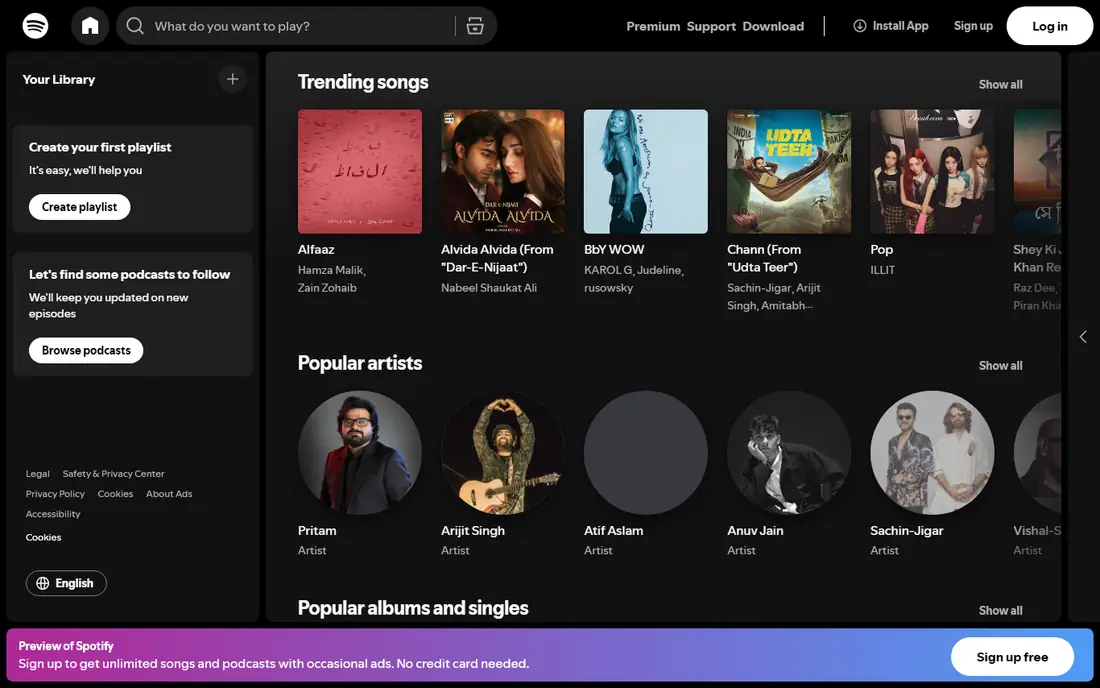Click the Alfaaz song title
1100x688 pixels.
pos(316,250)
